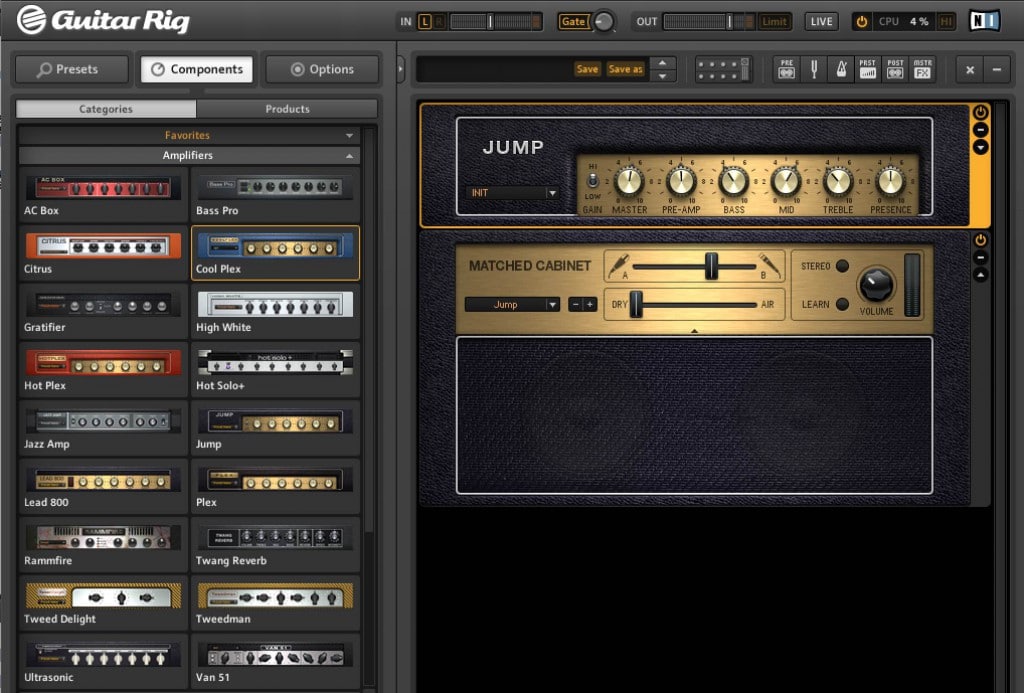Click microphone B icon in Matched Cabinet
The height and width of the screenshot is (693, 1024).
click(769, 266)
